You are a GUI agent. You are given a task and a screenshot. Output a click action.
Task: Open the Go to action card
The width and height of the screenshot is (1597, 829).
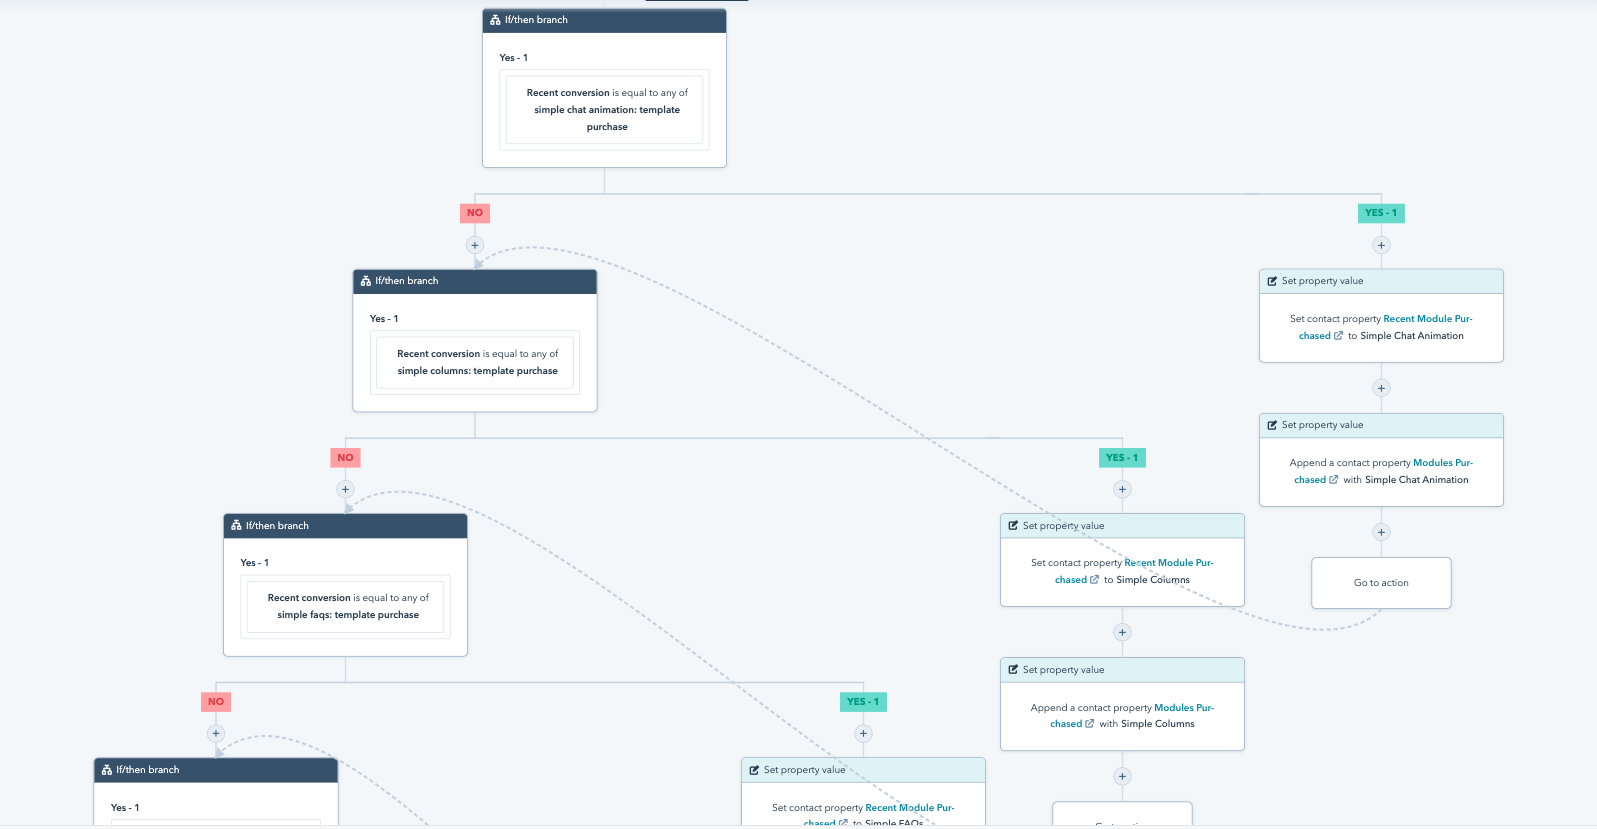click(x=1381, y=583)
